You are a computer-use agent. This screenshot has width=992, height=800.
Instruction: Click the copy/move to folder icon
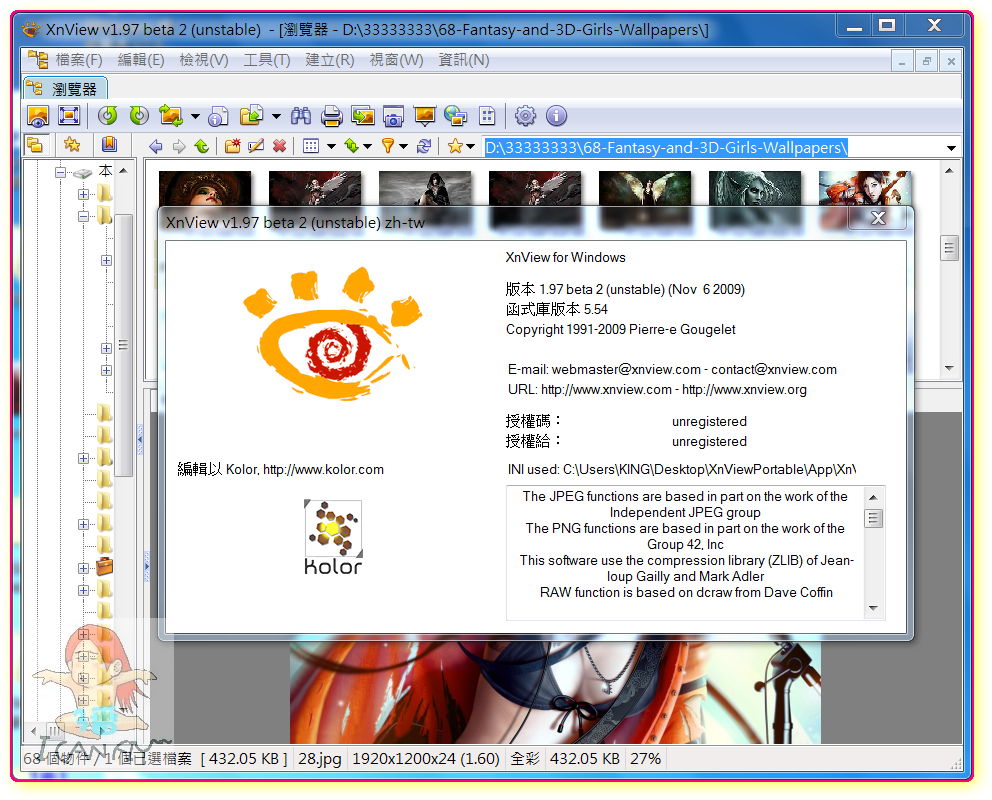(x=251, y=116)
